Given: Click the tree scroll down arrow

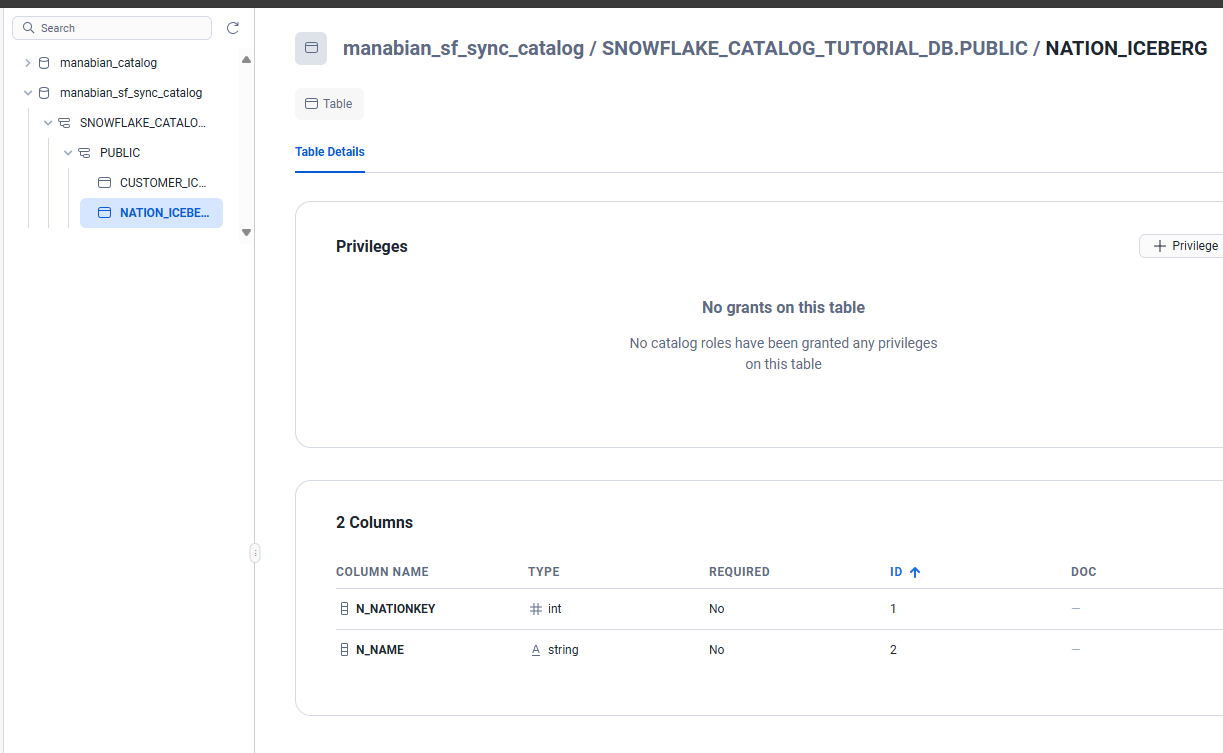Looking at the screenshot, I should click(246, 232).
